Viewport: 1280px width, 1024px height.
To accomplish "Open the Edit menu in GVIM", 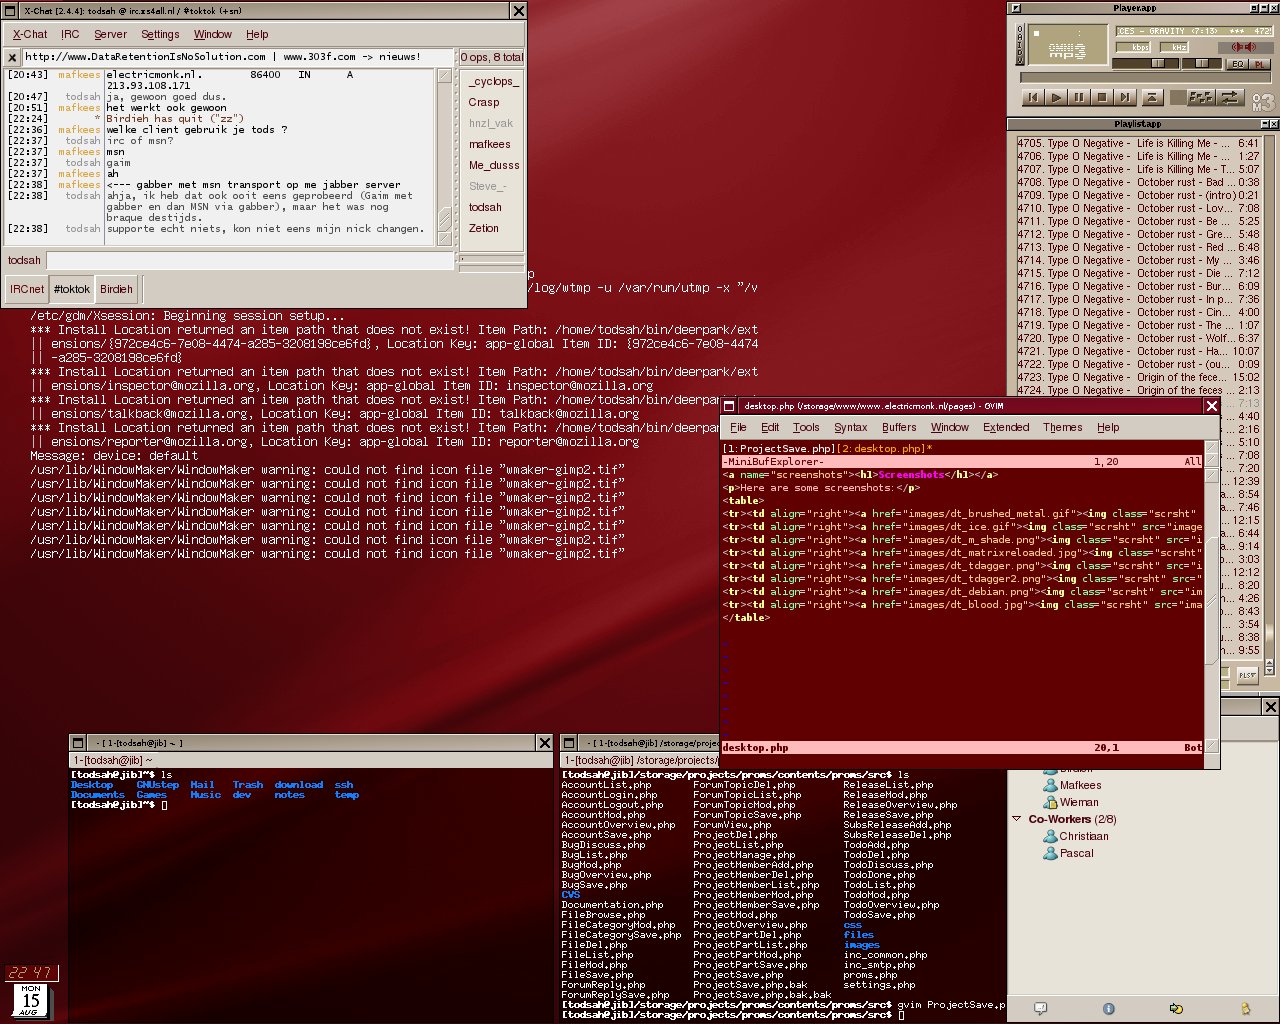I will [x=770, y=427].
